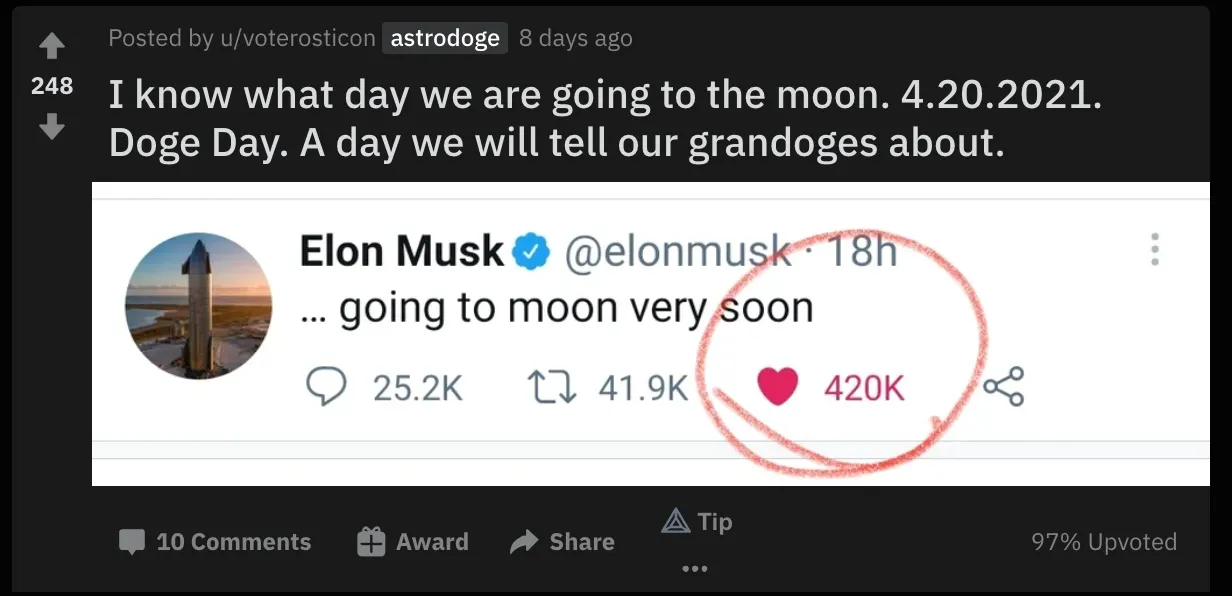Click the comments speech bubble icon

135,541
